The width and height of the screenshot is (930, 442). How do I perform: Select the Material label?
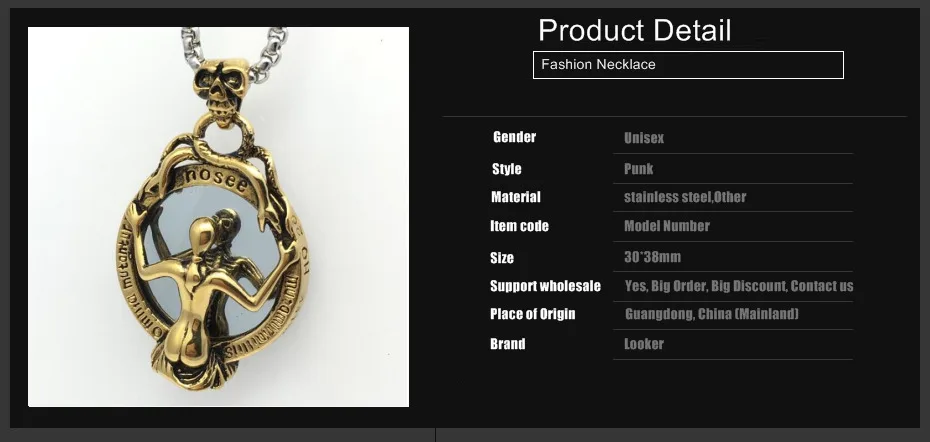coord(515,197)
